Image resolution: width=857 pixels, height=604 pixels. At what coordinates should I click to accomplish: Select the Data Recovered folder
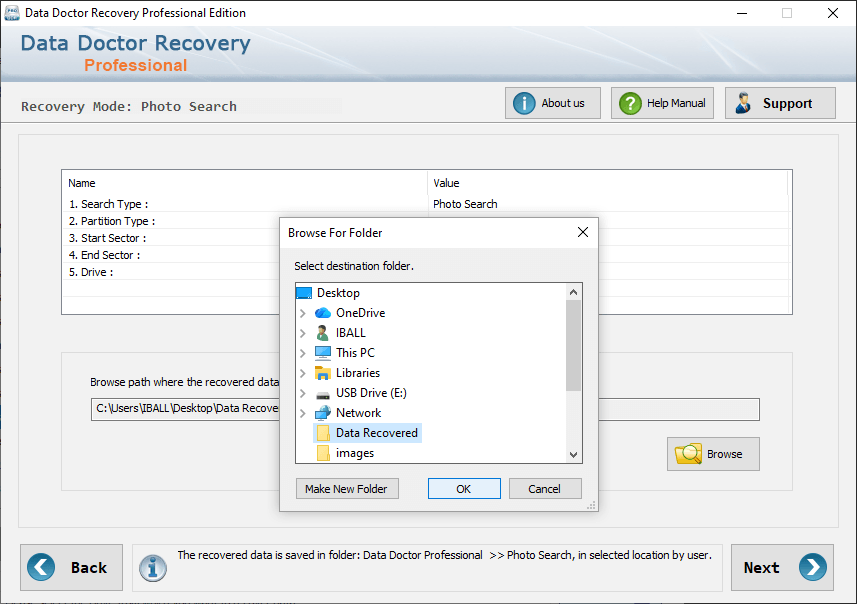377,433
